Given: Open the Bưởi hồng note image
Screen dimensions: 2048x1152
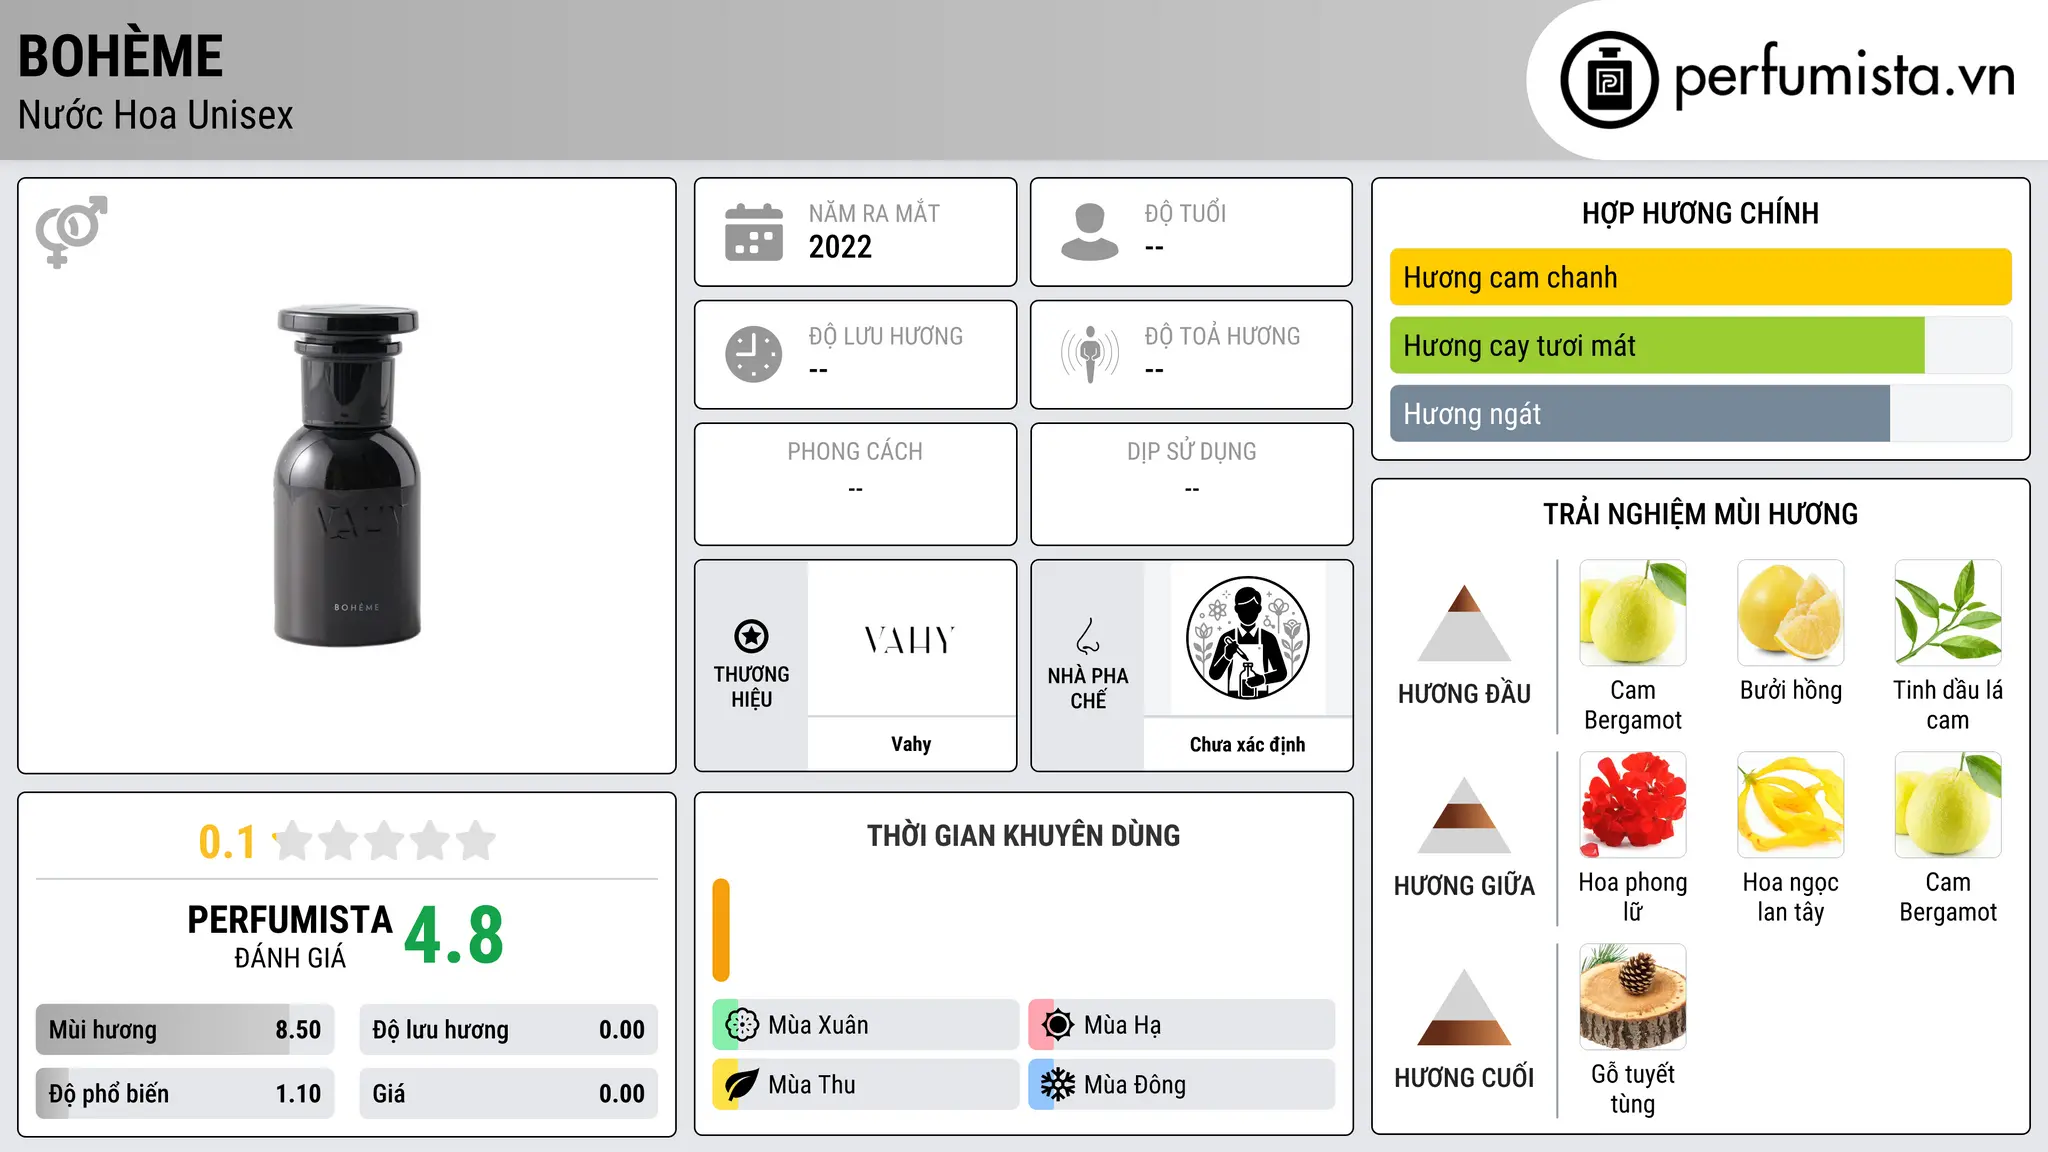Looking at the screenshot, I should pos(1790,613).
